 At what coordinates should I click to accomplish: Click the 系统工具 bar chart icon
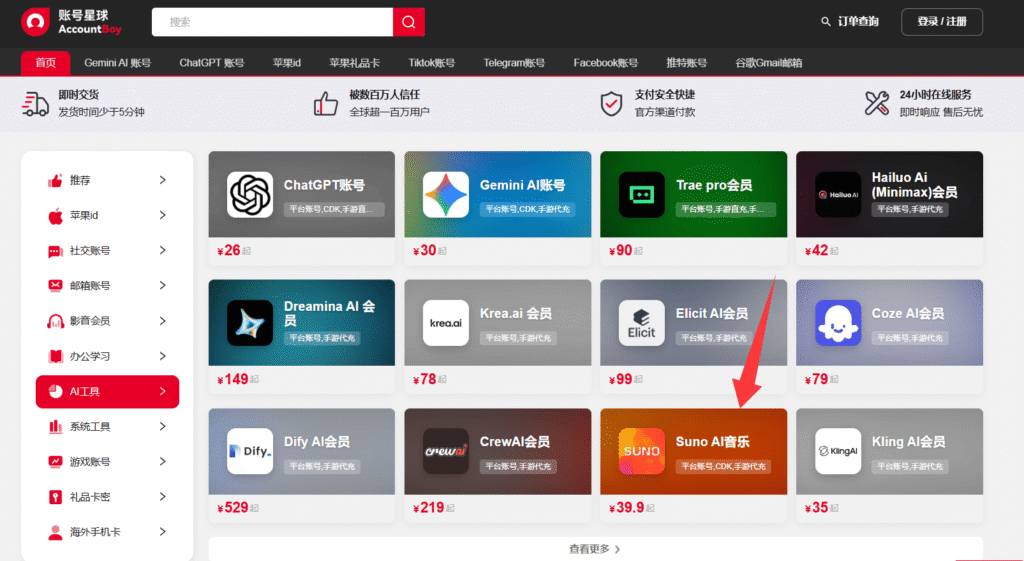[x=56, y=426]
